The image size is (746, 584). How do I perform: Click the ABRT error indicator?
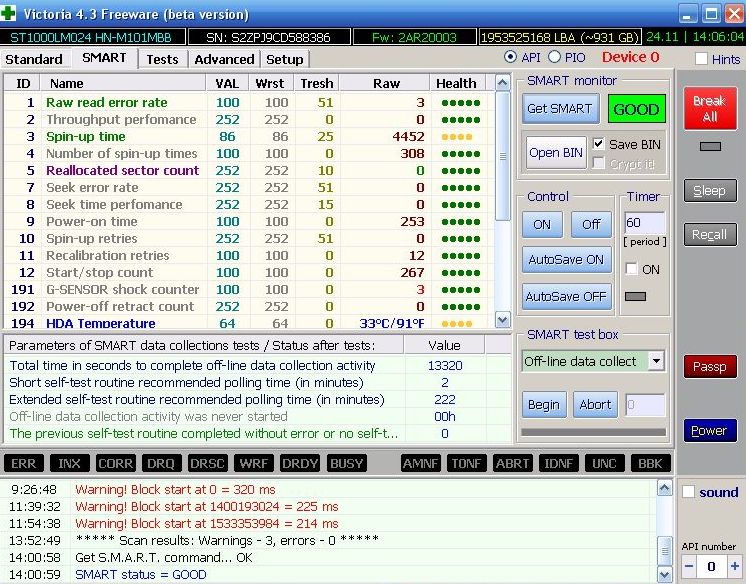512,463
